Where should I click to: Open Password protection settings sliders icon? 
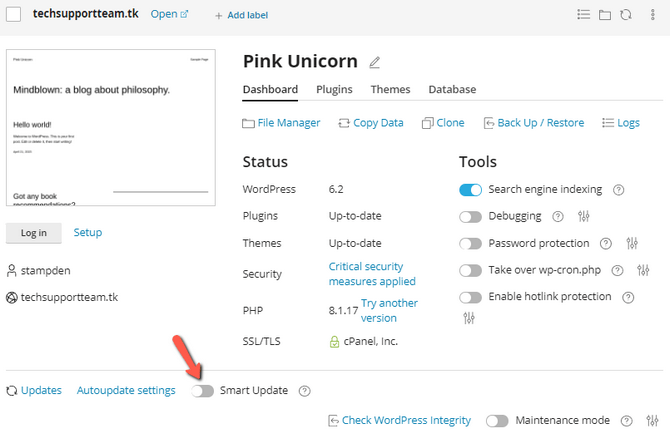(631, 243)
